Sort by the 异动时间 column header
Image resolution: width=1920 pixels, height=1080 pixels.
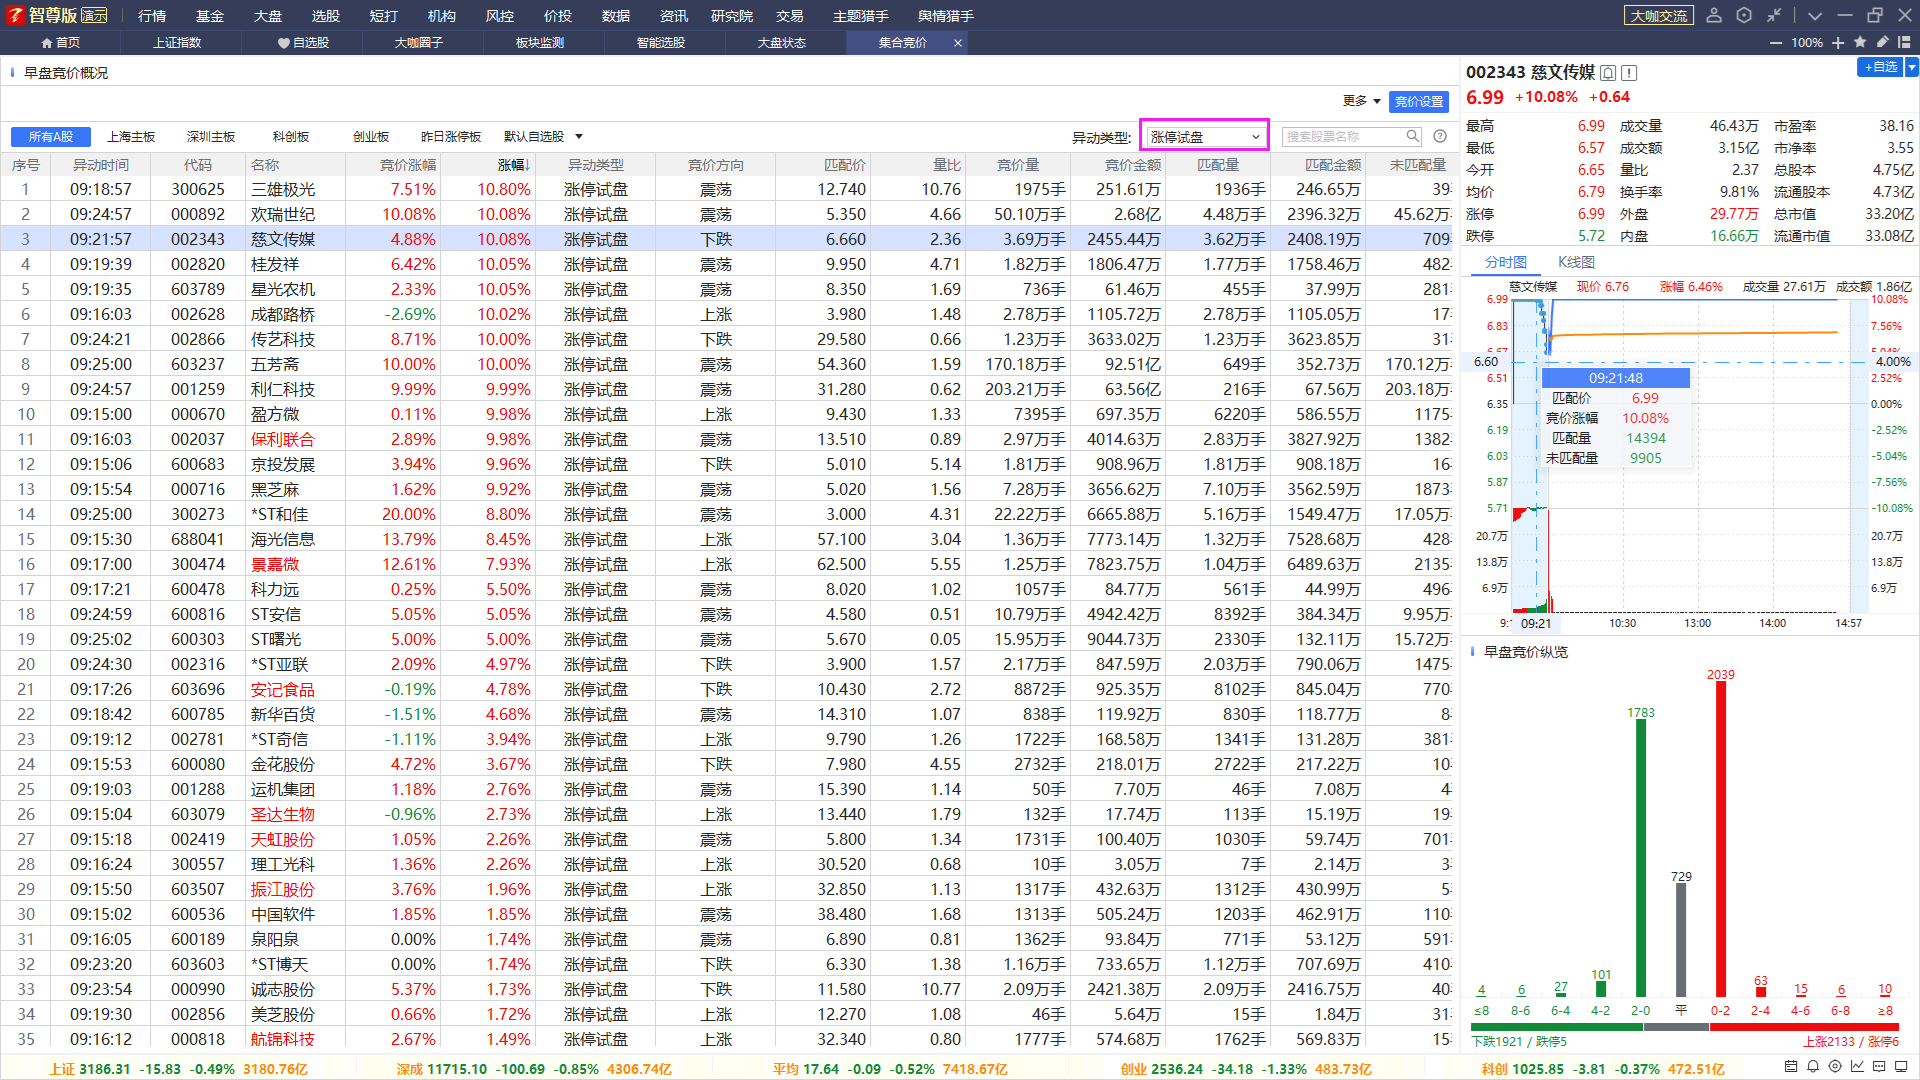[x=101, y=165]
